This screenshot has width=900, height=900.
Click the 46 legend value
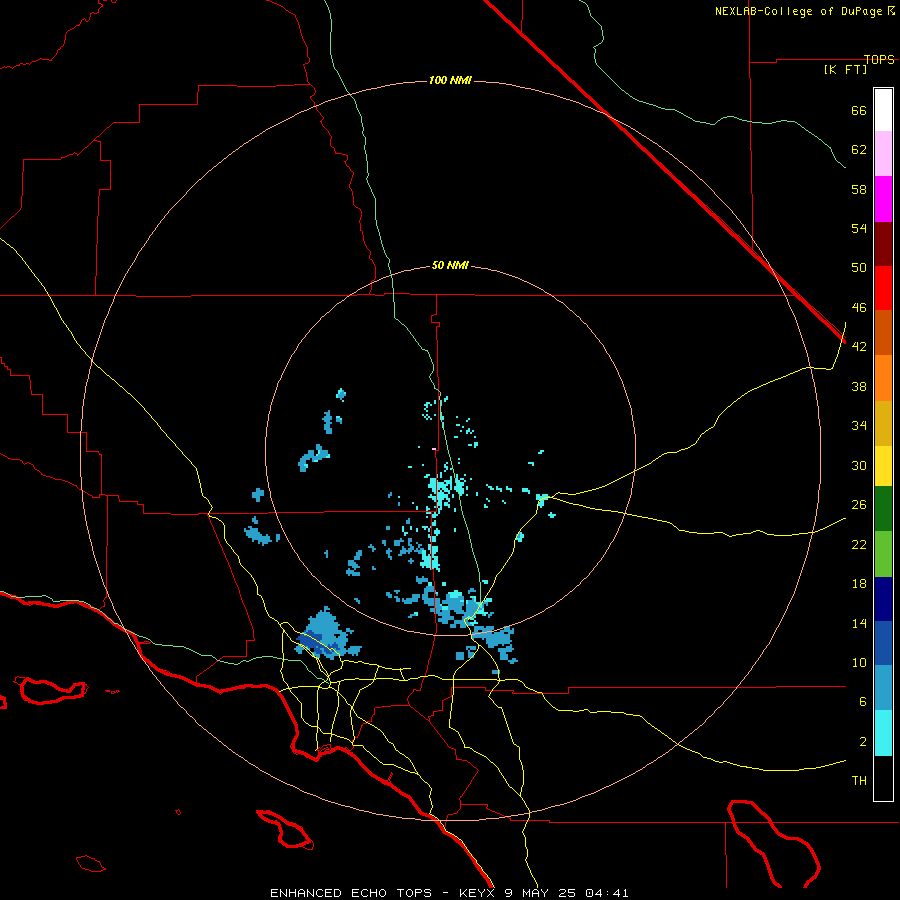pos(859,308)
